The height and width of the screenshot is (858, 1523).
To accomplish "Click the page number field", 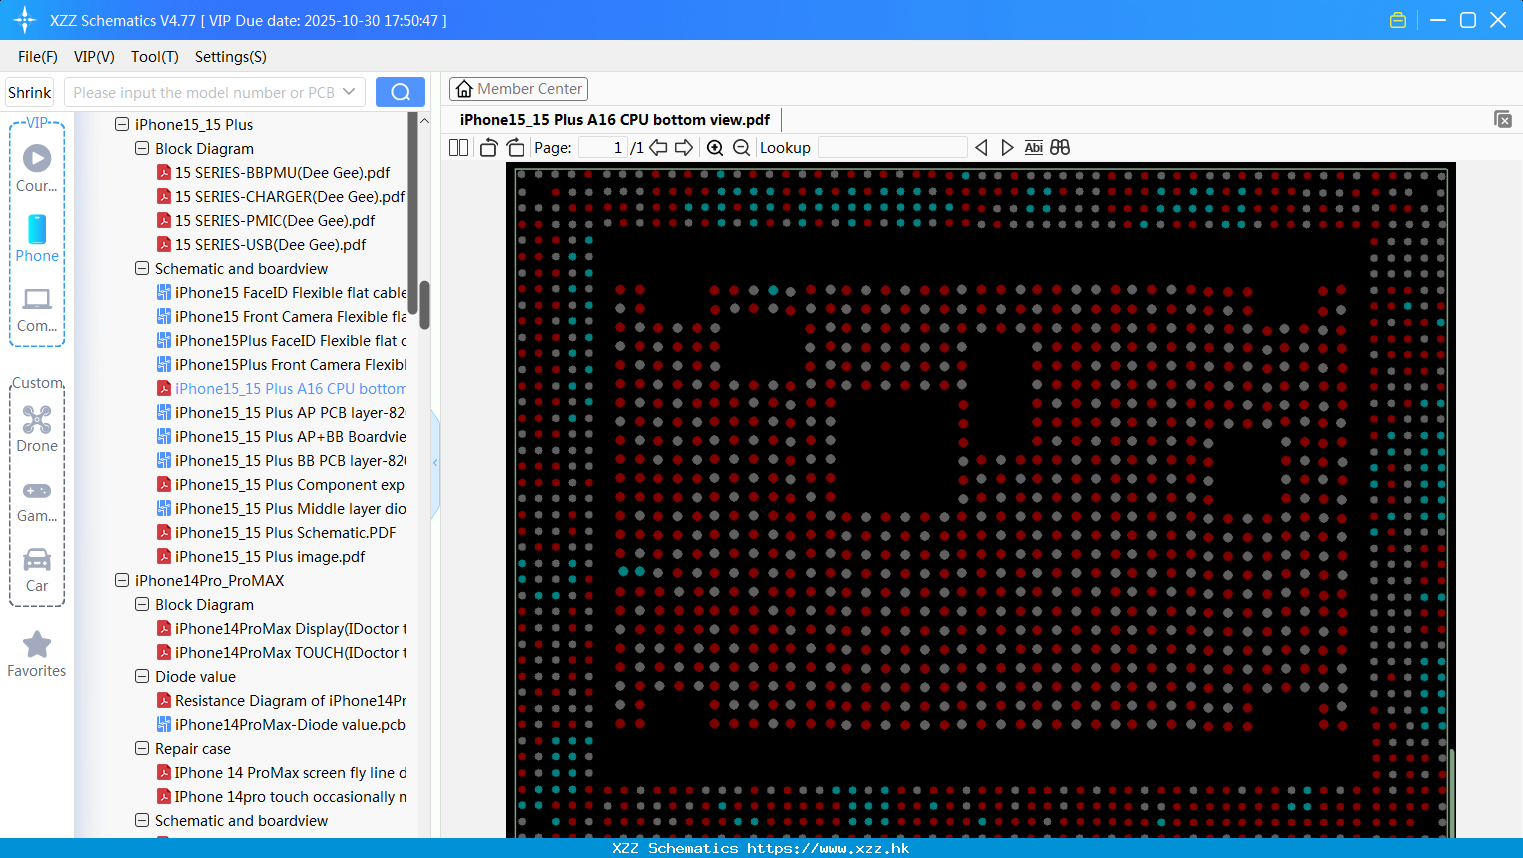I will tap(602, 147).
